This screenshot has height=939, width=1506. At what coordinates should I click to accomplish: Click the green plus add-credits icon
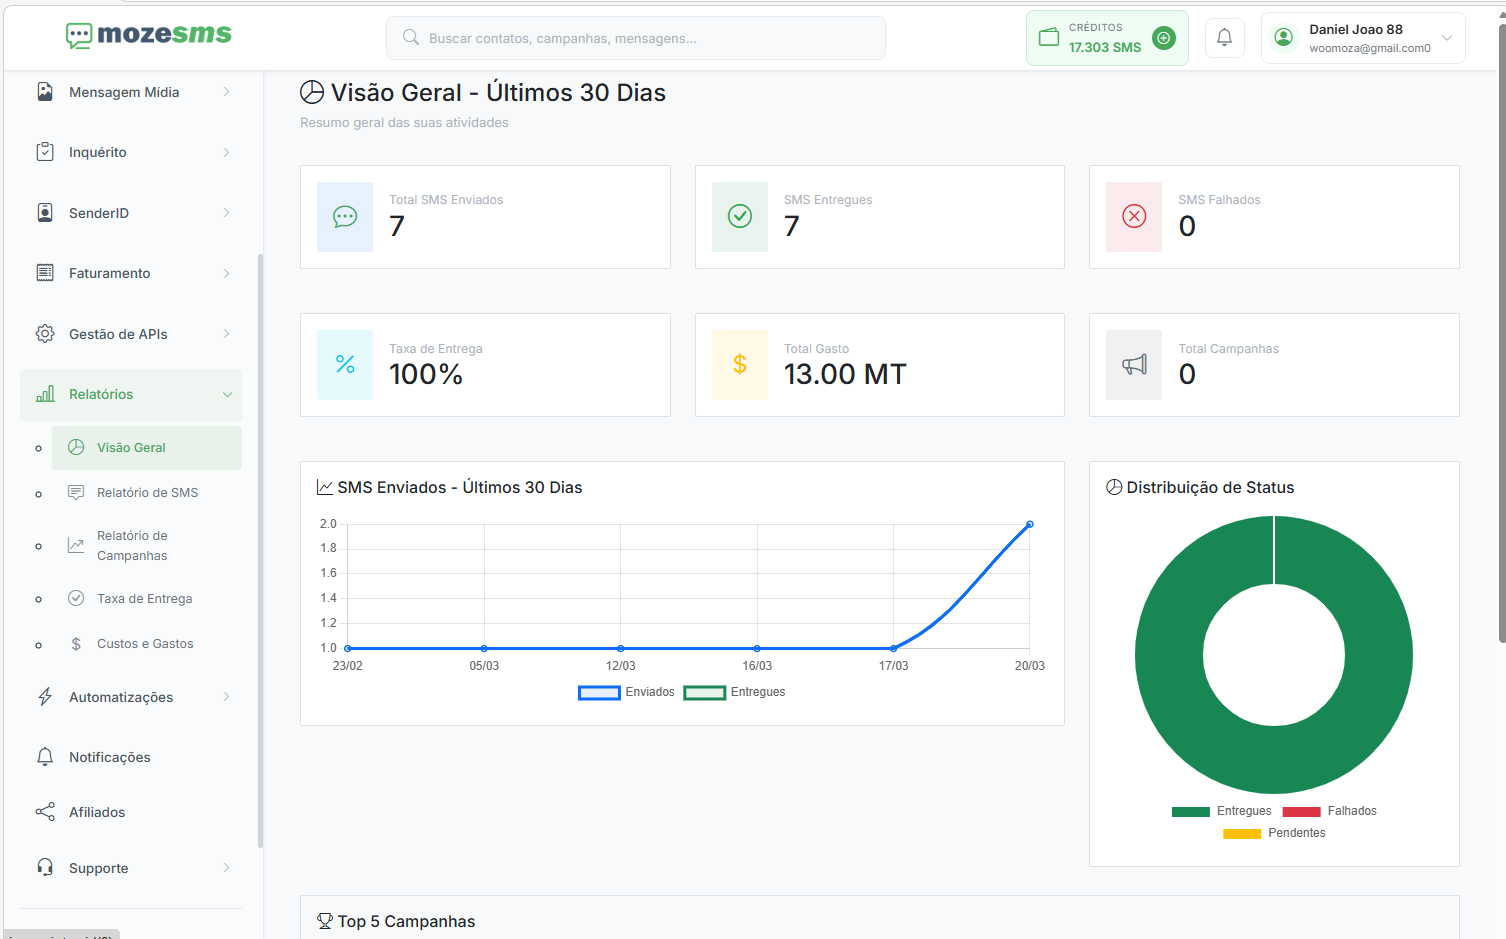(x=1163, y=38)
